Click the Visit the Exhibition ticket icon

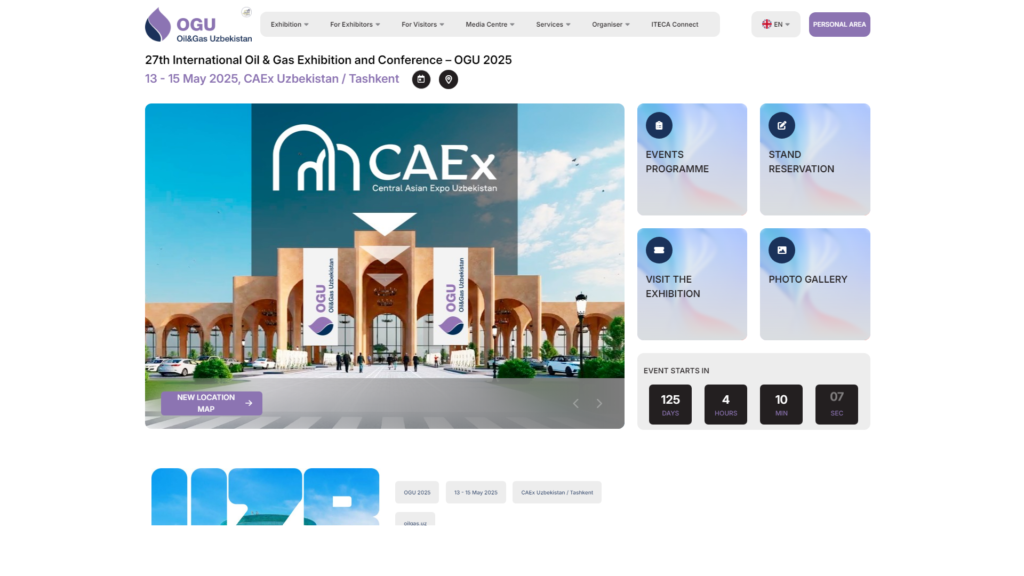(659, 250)
